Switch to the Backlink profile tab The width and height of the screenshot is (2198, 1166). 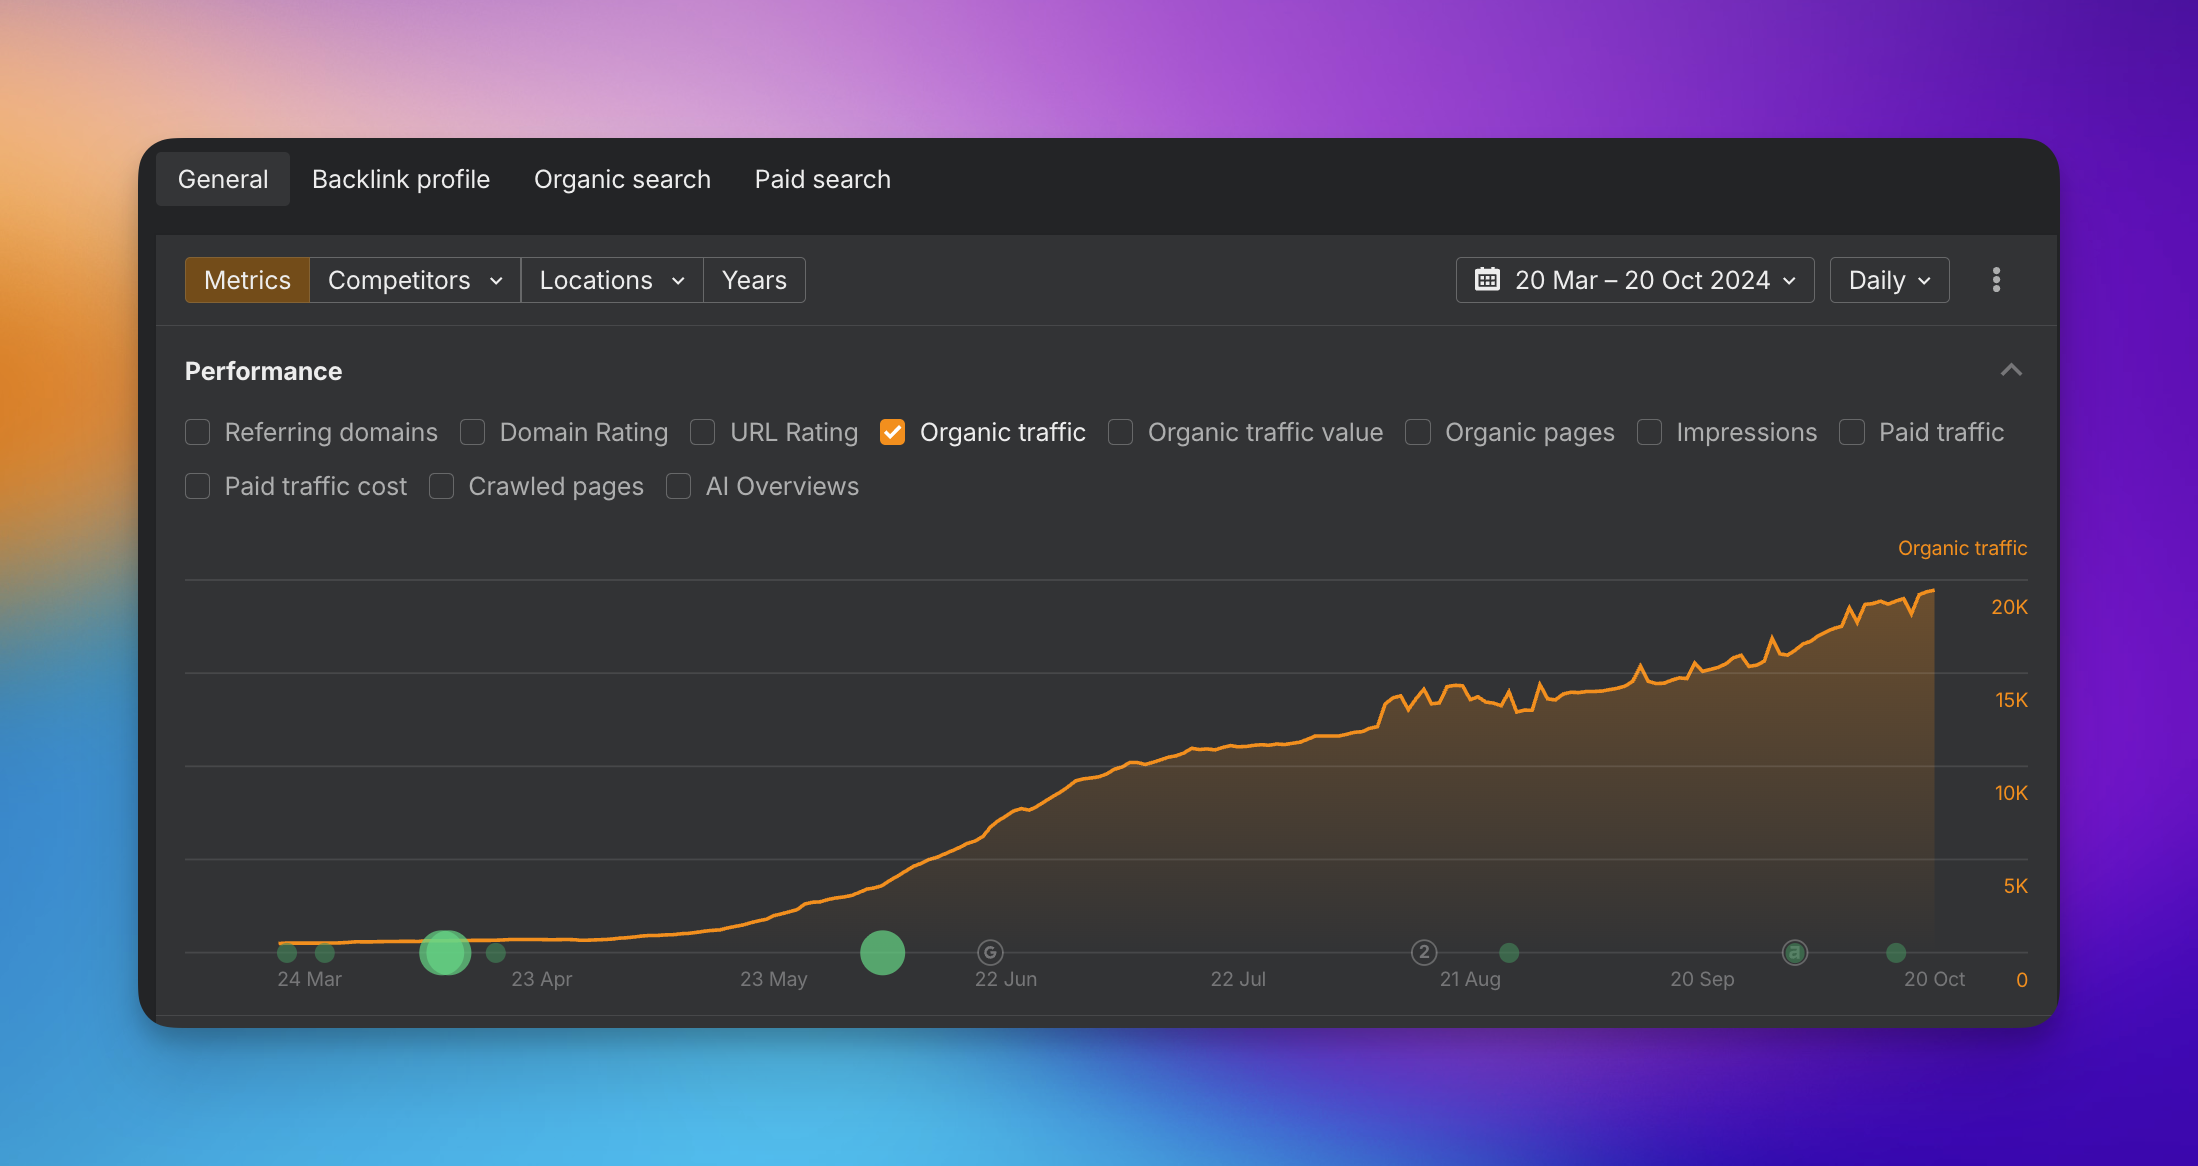[x=401, y=179]
